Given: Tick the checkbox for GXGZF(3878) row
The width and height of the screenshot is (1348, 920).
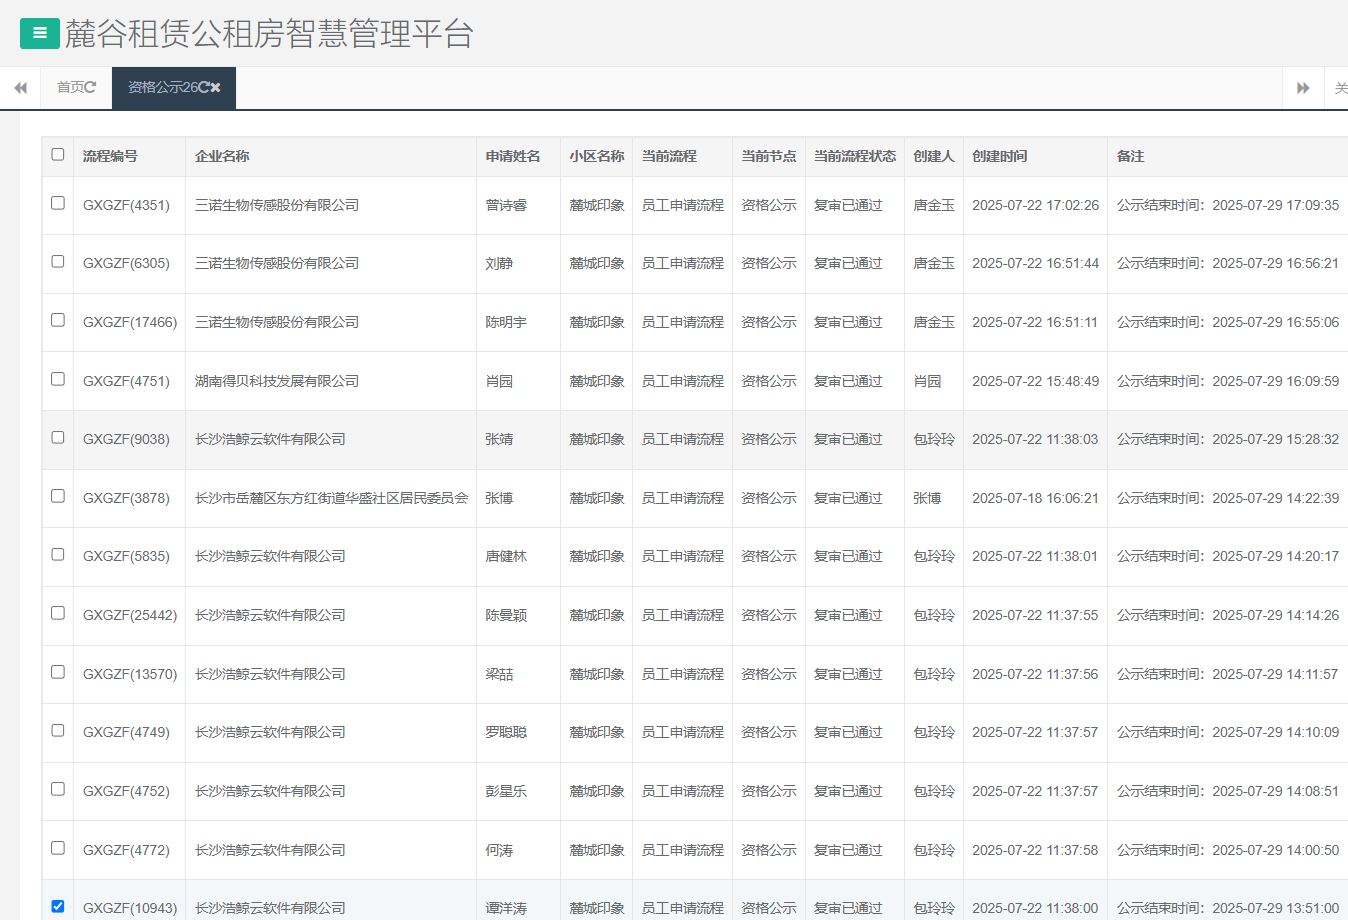Looking at the screenshot, I should (x=58, y=496).
